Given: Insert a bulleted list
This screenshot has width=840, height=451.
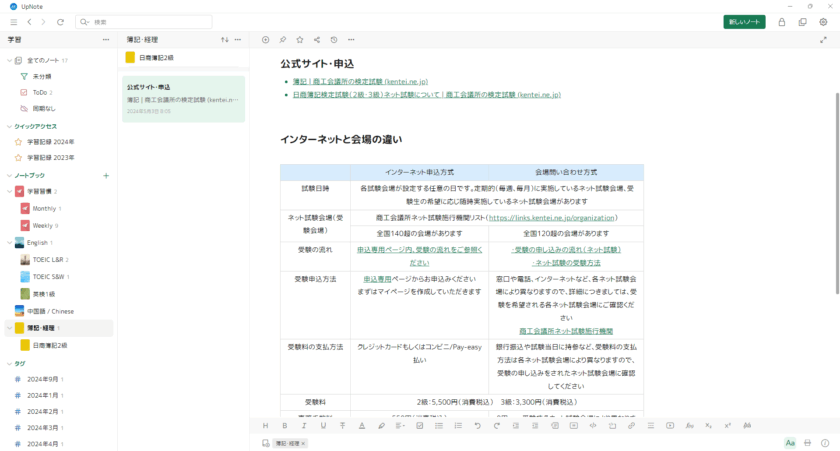Looking at the screenshot, I should [x=439, y=426].
